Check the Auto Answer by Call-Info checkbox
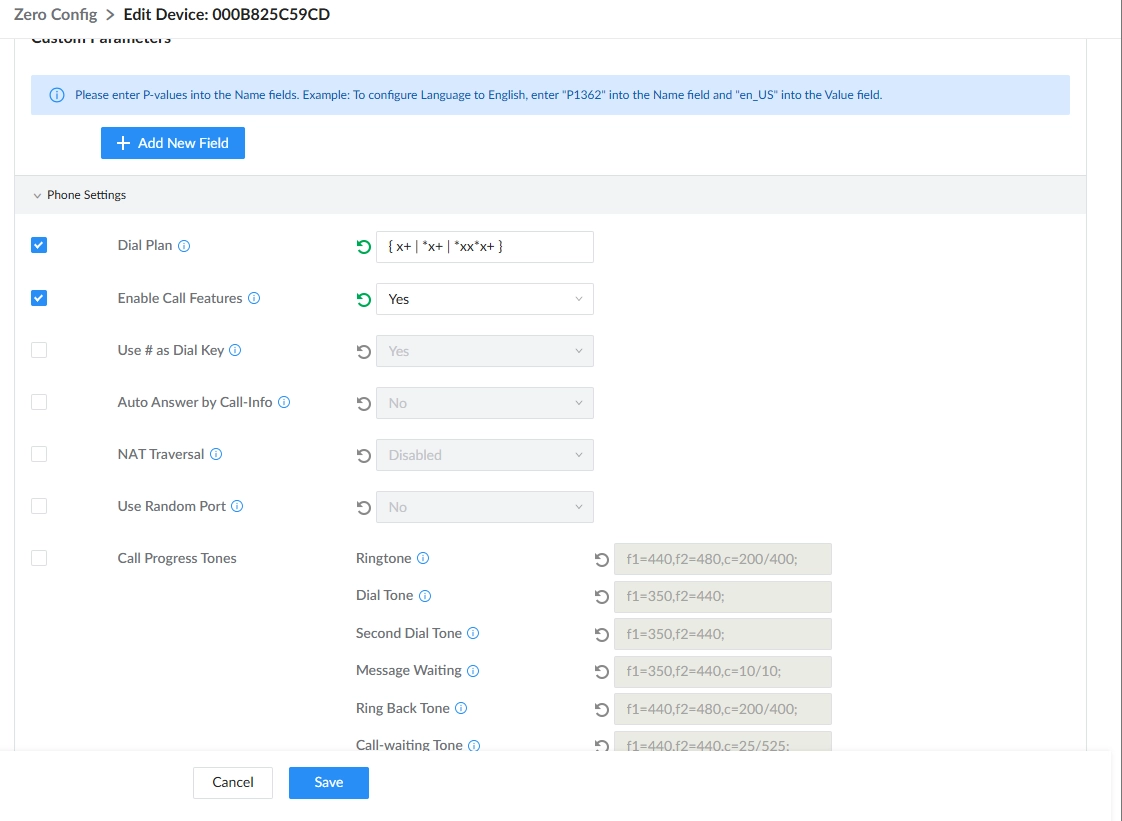This screenshot has height=821, width=1122. pos(39,402)
